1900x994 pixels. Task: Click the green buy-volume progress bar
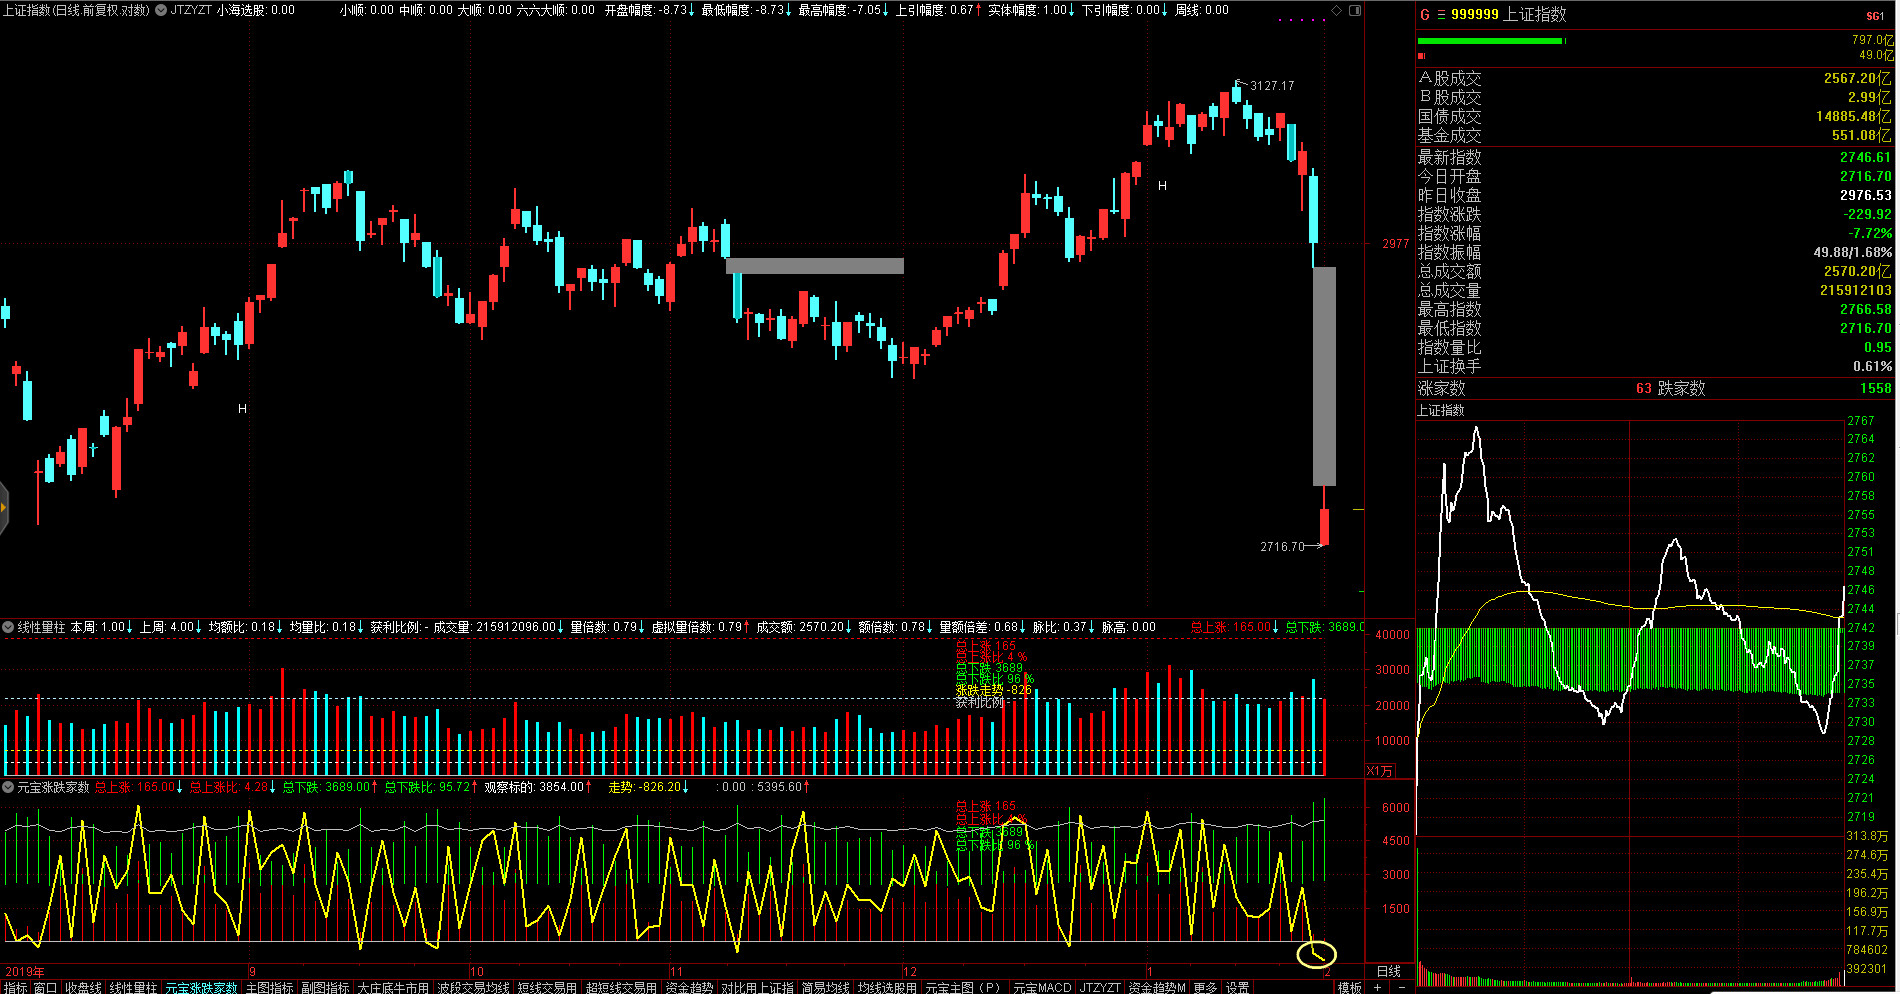[x=1489, y=41]
